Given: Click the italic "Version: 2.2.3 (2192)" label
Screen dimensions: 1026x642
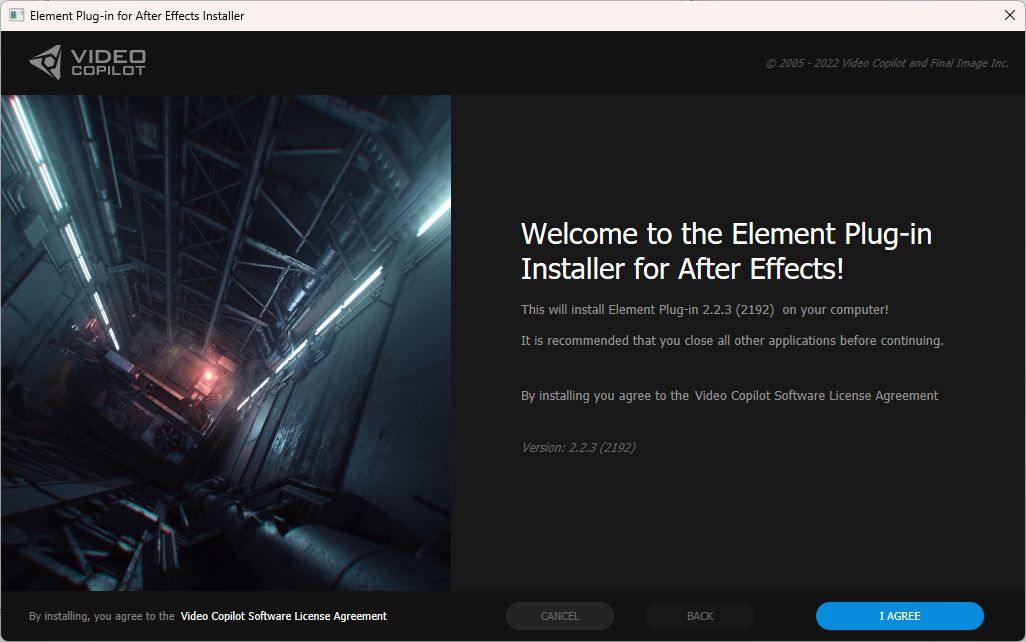Looking at the screenshot, I should pyautogui.click(x=578, y=448).
